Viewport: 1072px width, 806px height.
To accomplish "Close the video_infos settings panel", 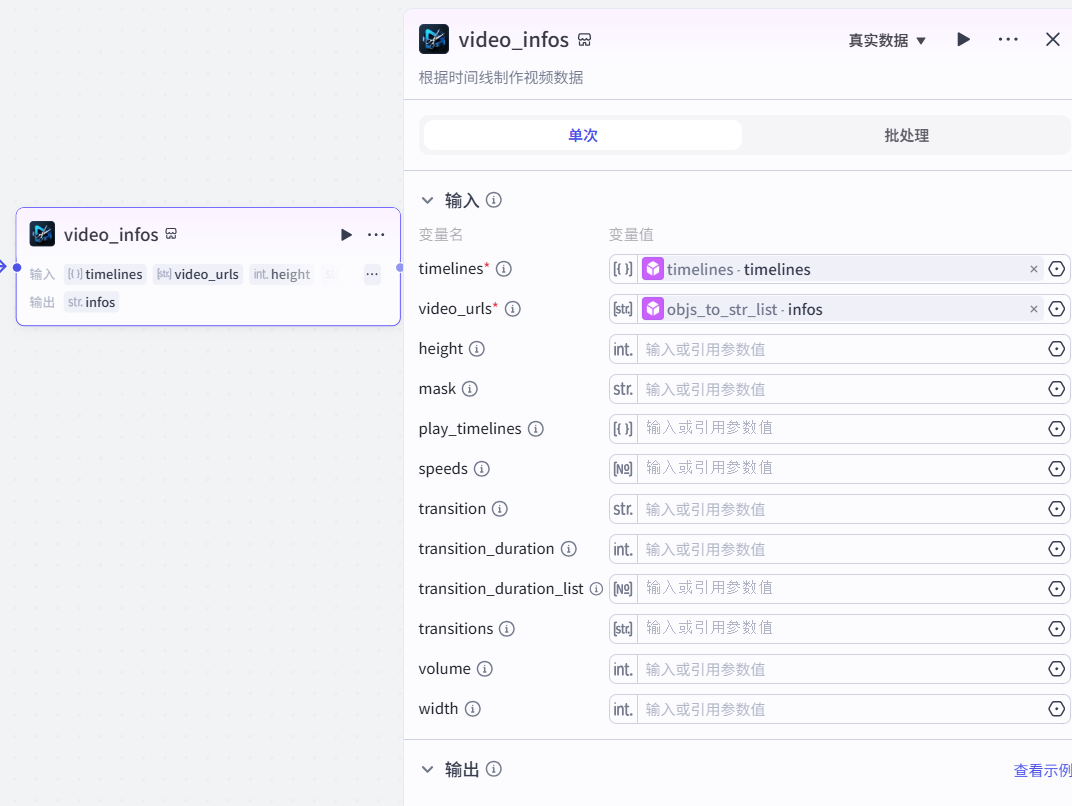I will 1052,40.
